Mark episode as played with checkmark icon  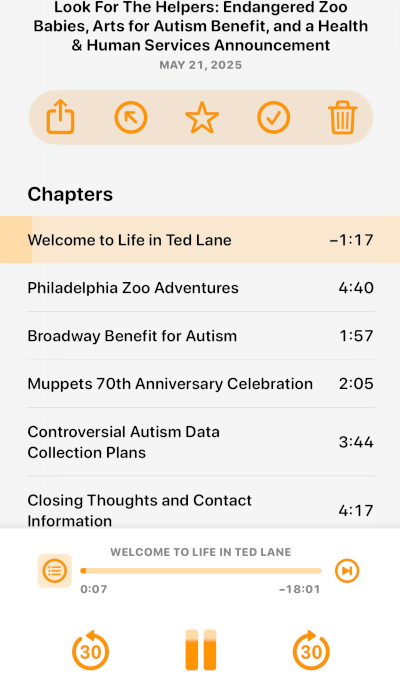click(x=273, y=117)
